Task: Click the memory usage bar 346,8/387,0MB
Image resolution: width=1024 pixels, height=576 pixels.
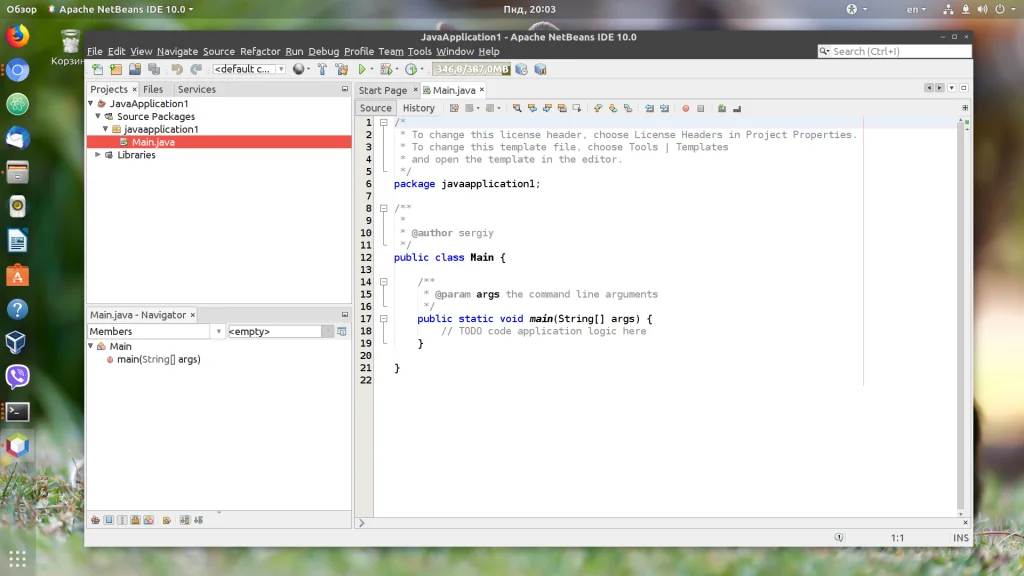Action: tap(471, 69)
